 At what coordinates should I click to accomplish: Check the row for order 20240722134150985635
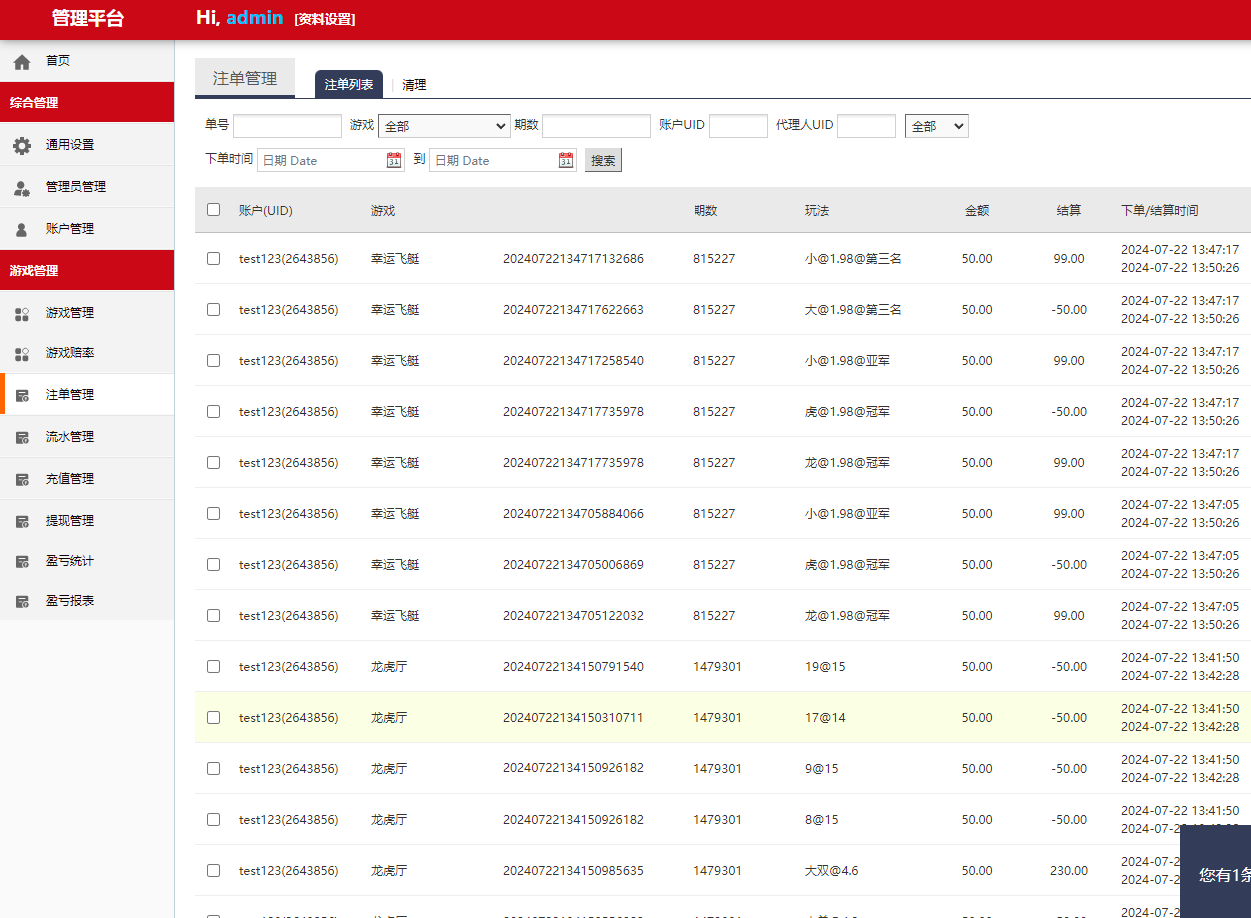coord(213,870)
